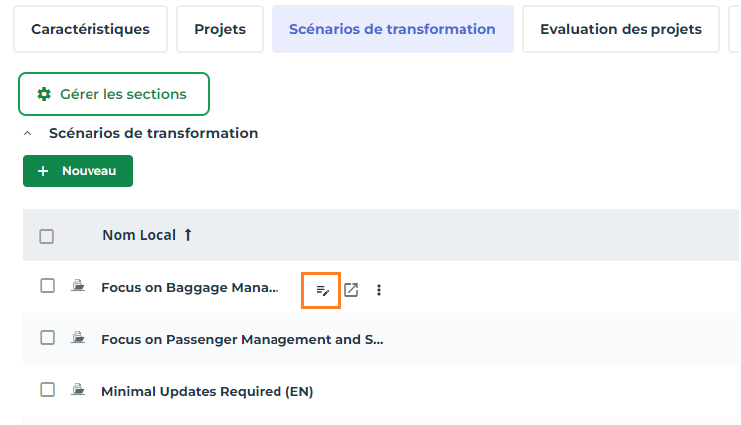This screenshot has width=741, height=425.
Task: Switch to the Caractéristiques tab
Action: (x=90, y=29)
